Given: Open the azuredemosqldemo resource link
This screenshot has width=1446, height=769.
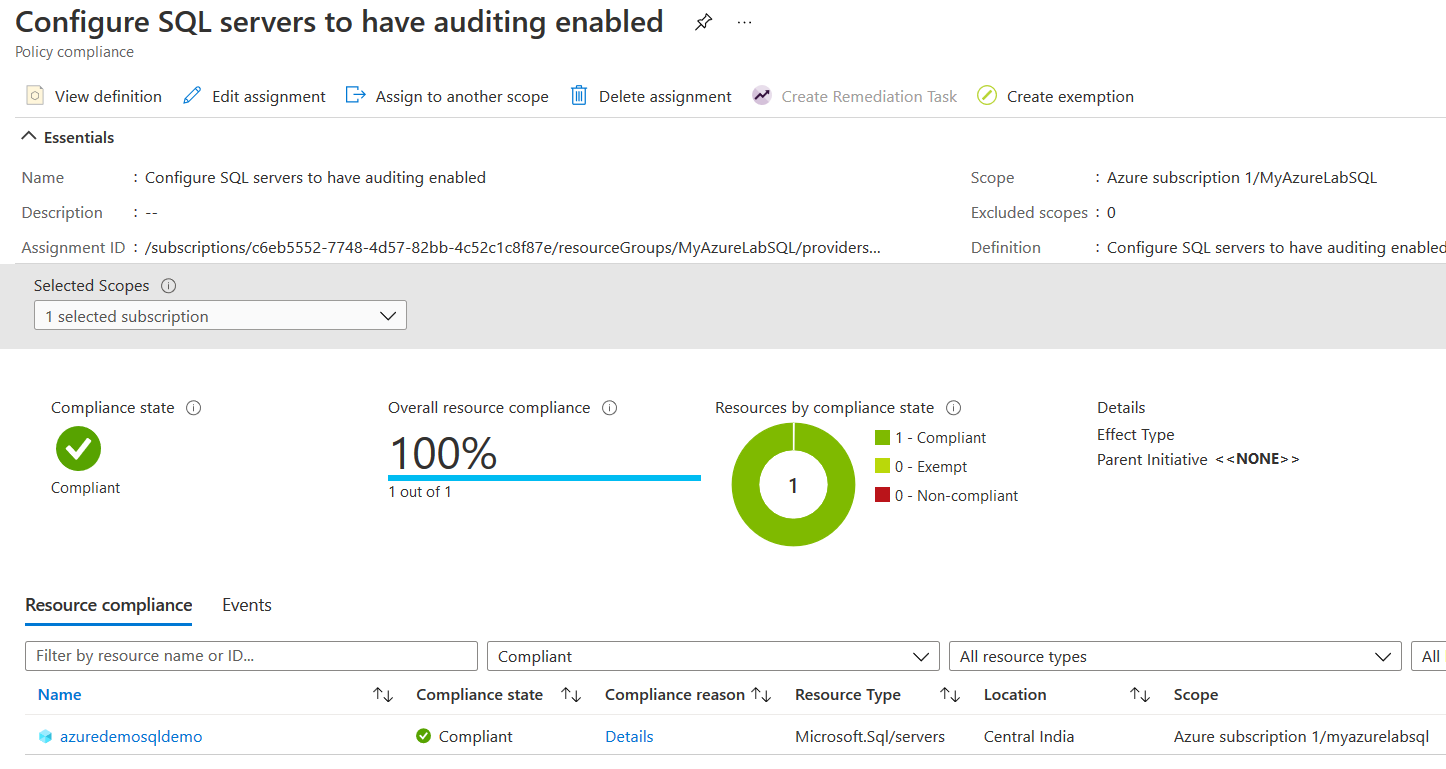Looking at the screenshot, I should click(x=131, y=737).
